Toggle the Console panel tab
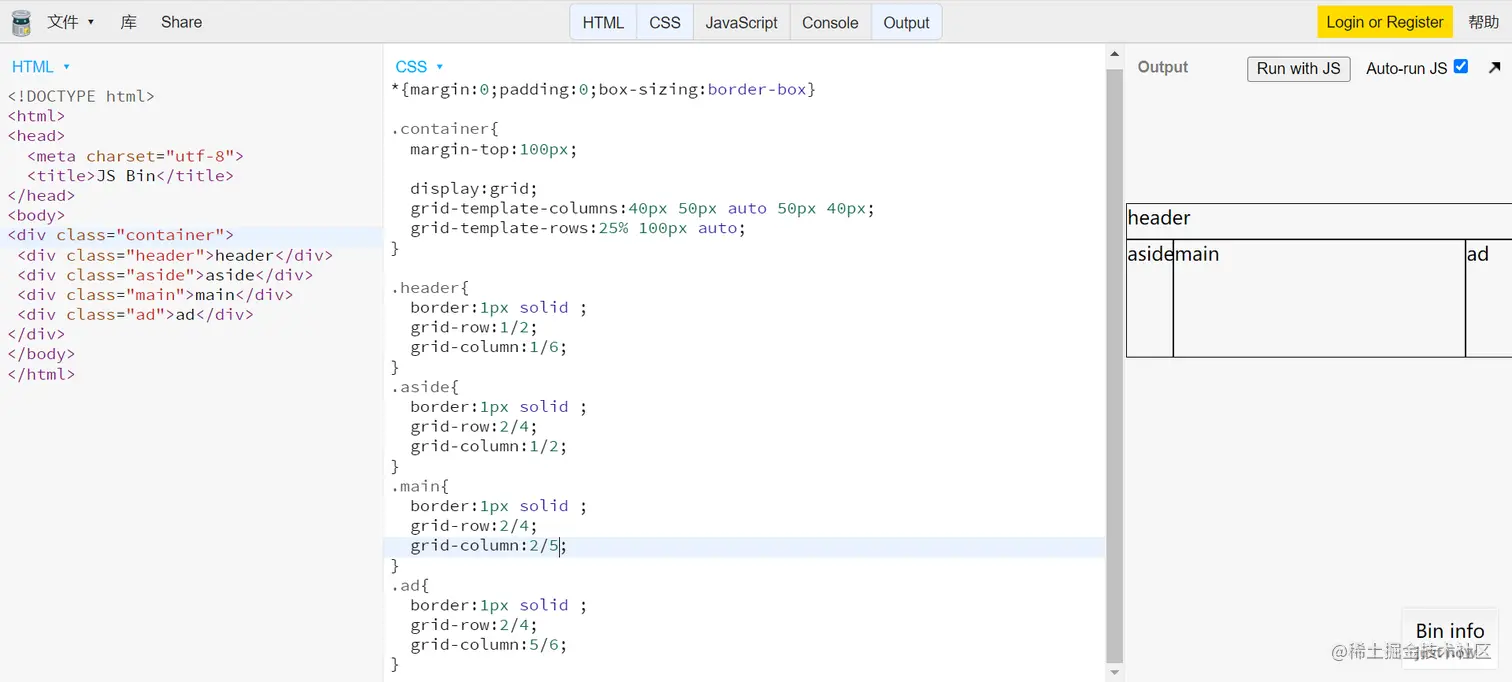This screenshot has height=682, width=1512. (830, 22)
